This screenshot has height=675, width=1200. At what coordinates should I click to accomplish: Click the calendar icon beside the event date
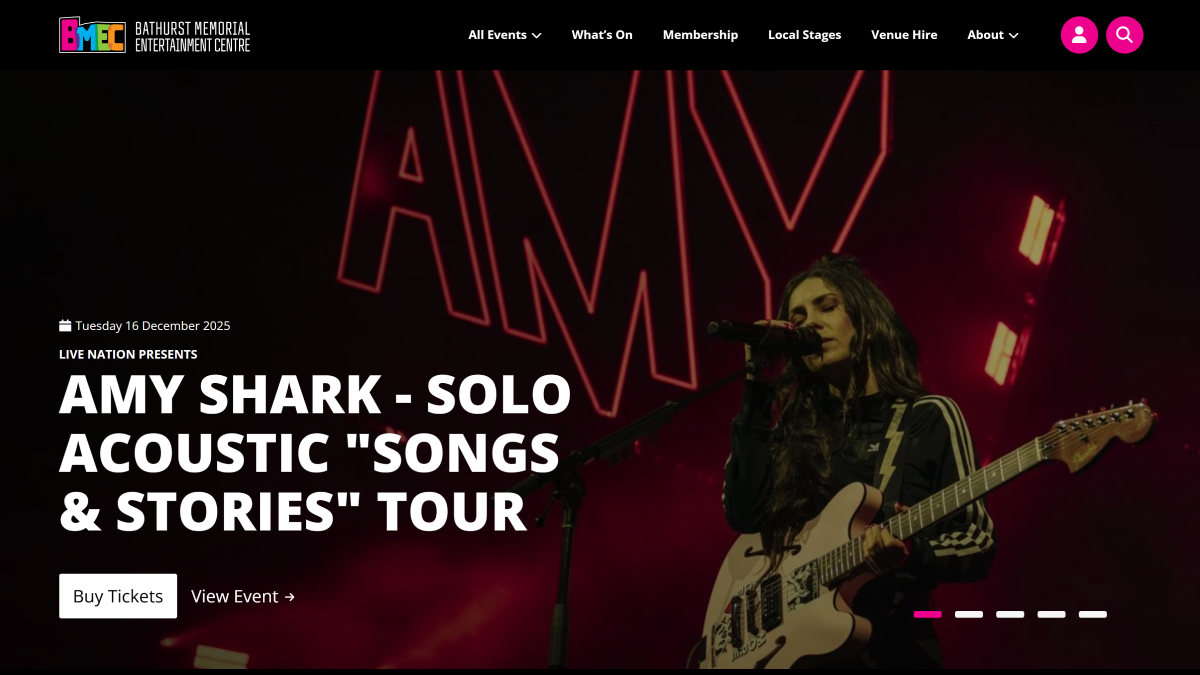(x=65, y=326)
